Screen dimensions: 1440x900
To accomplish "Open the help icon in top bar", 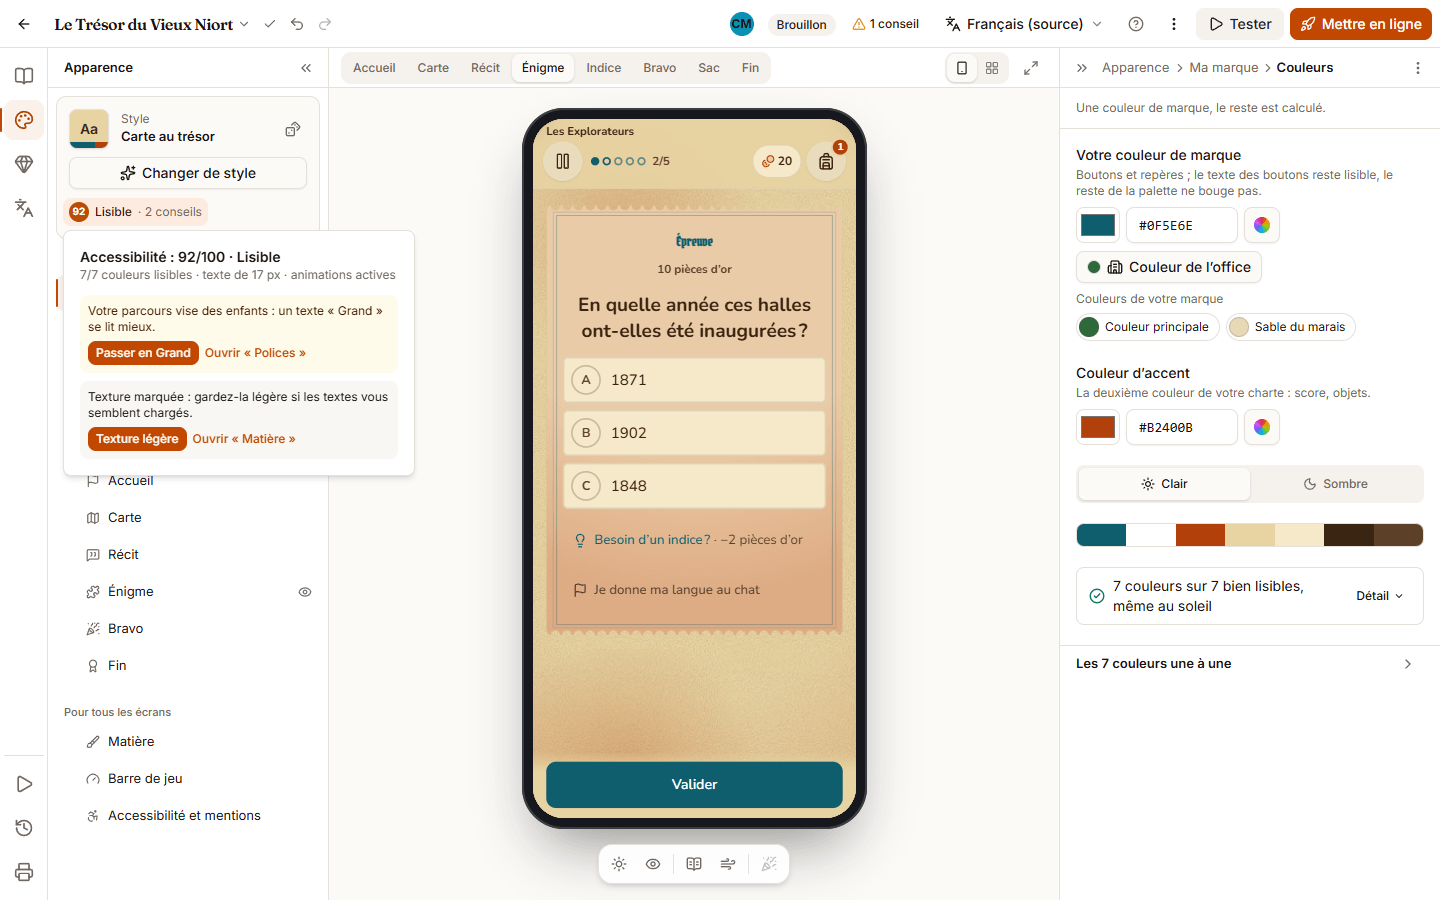I will [1136, 24].
